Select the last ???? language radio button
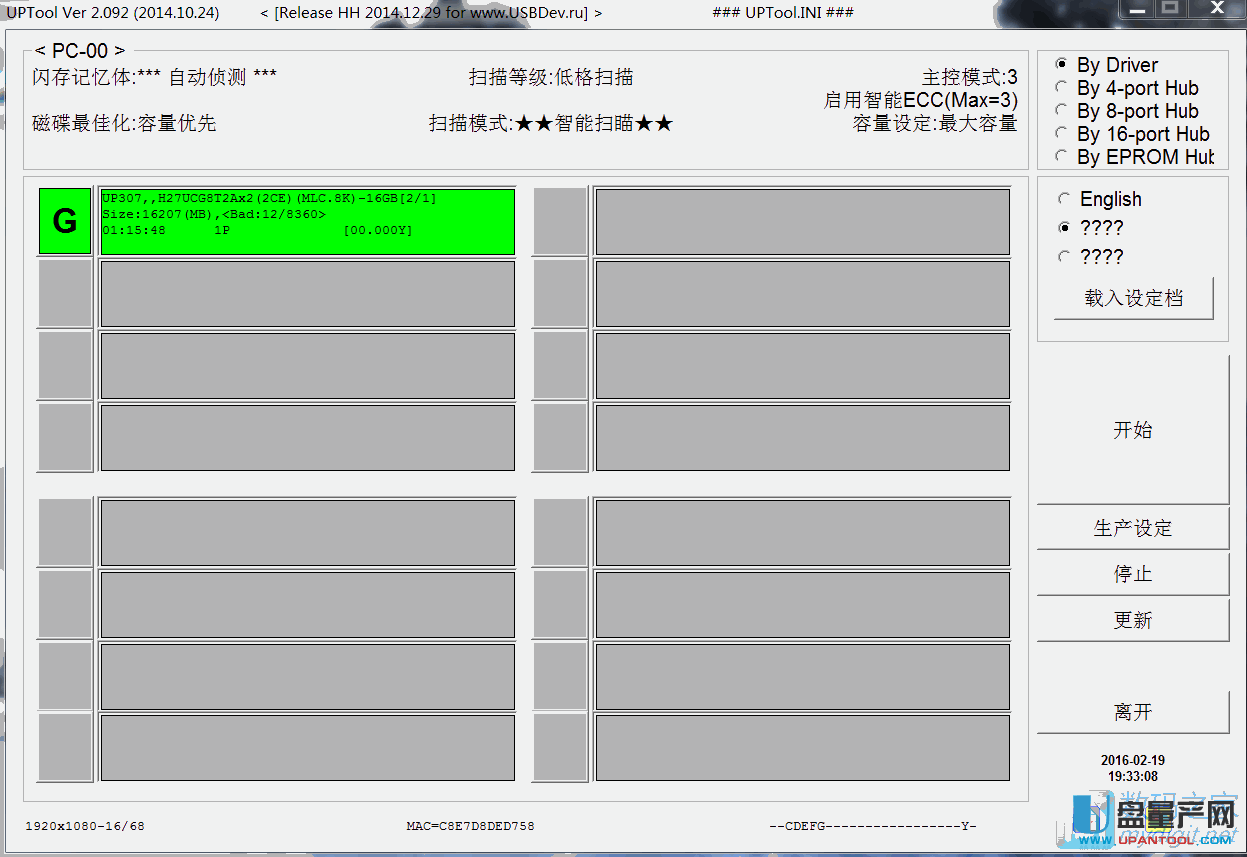The height and width of the screenshot is (857, 1247). pos(1064,257)
